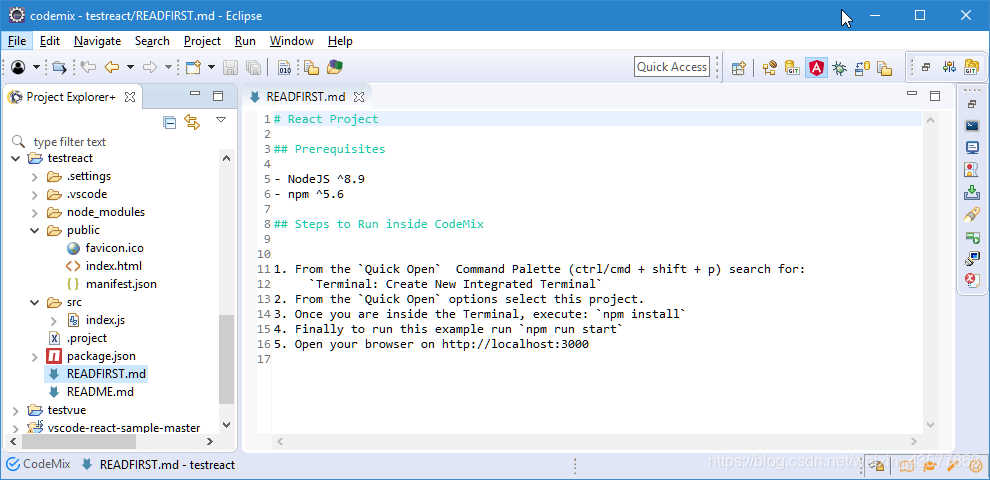Click the New wizard icon
The height and width of the screenshot is (480, 990).
click(193, 67)
